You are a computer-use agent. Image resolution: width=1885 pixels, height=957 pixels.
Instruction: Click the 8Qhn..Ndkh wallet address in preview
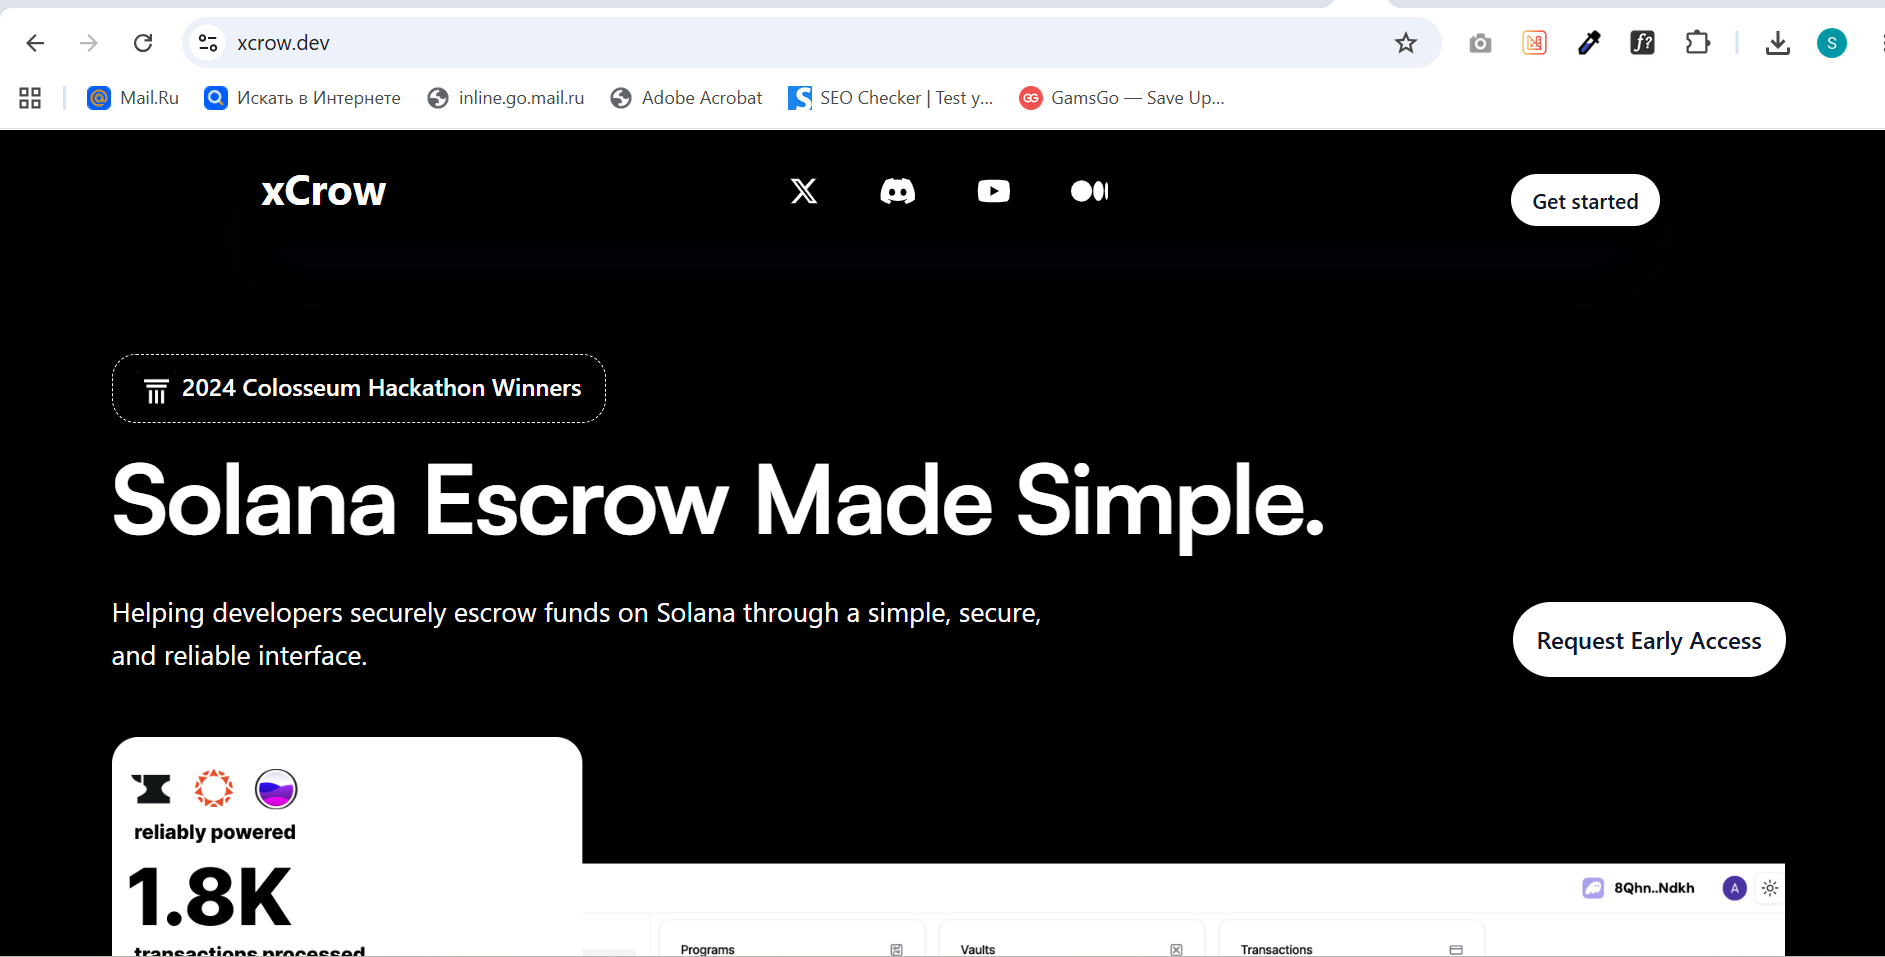click(x=1654, y=888)
